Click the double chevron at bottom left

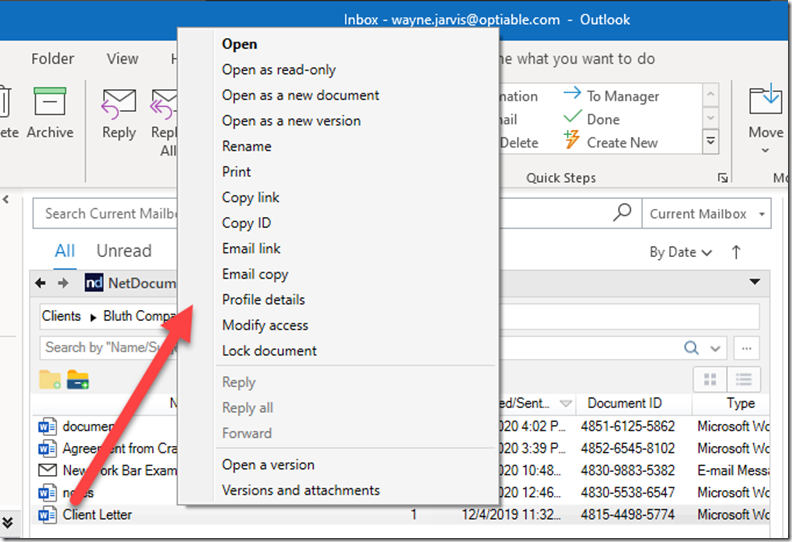pyautogui.click(x=8, y=523)
